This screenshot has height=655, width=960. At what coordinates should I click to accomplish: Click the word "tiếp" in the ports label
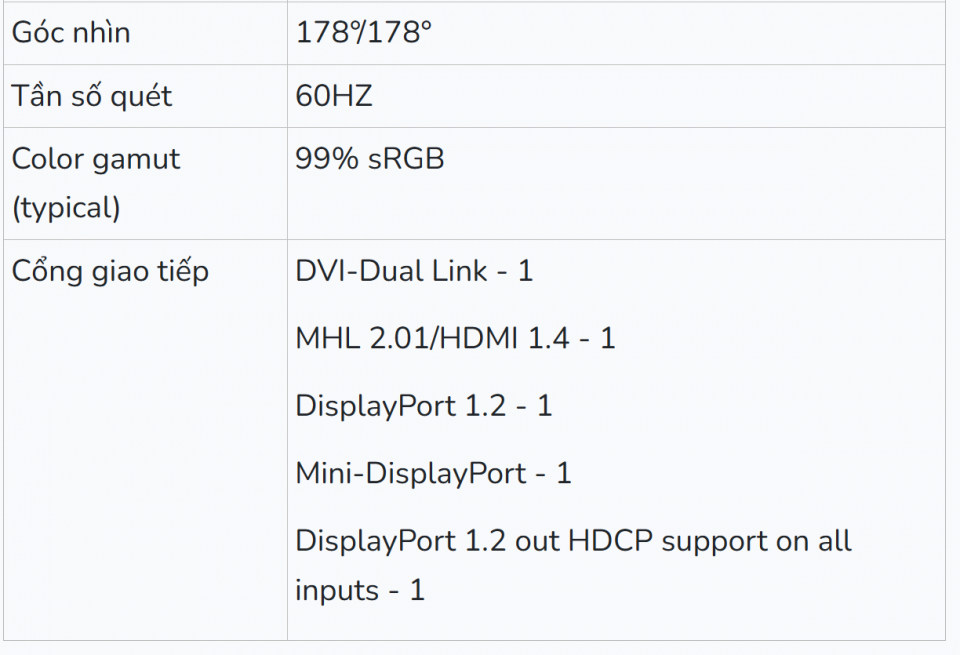pyautogui.click(x=182, y=271)
